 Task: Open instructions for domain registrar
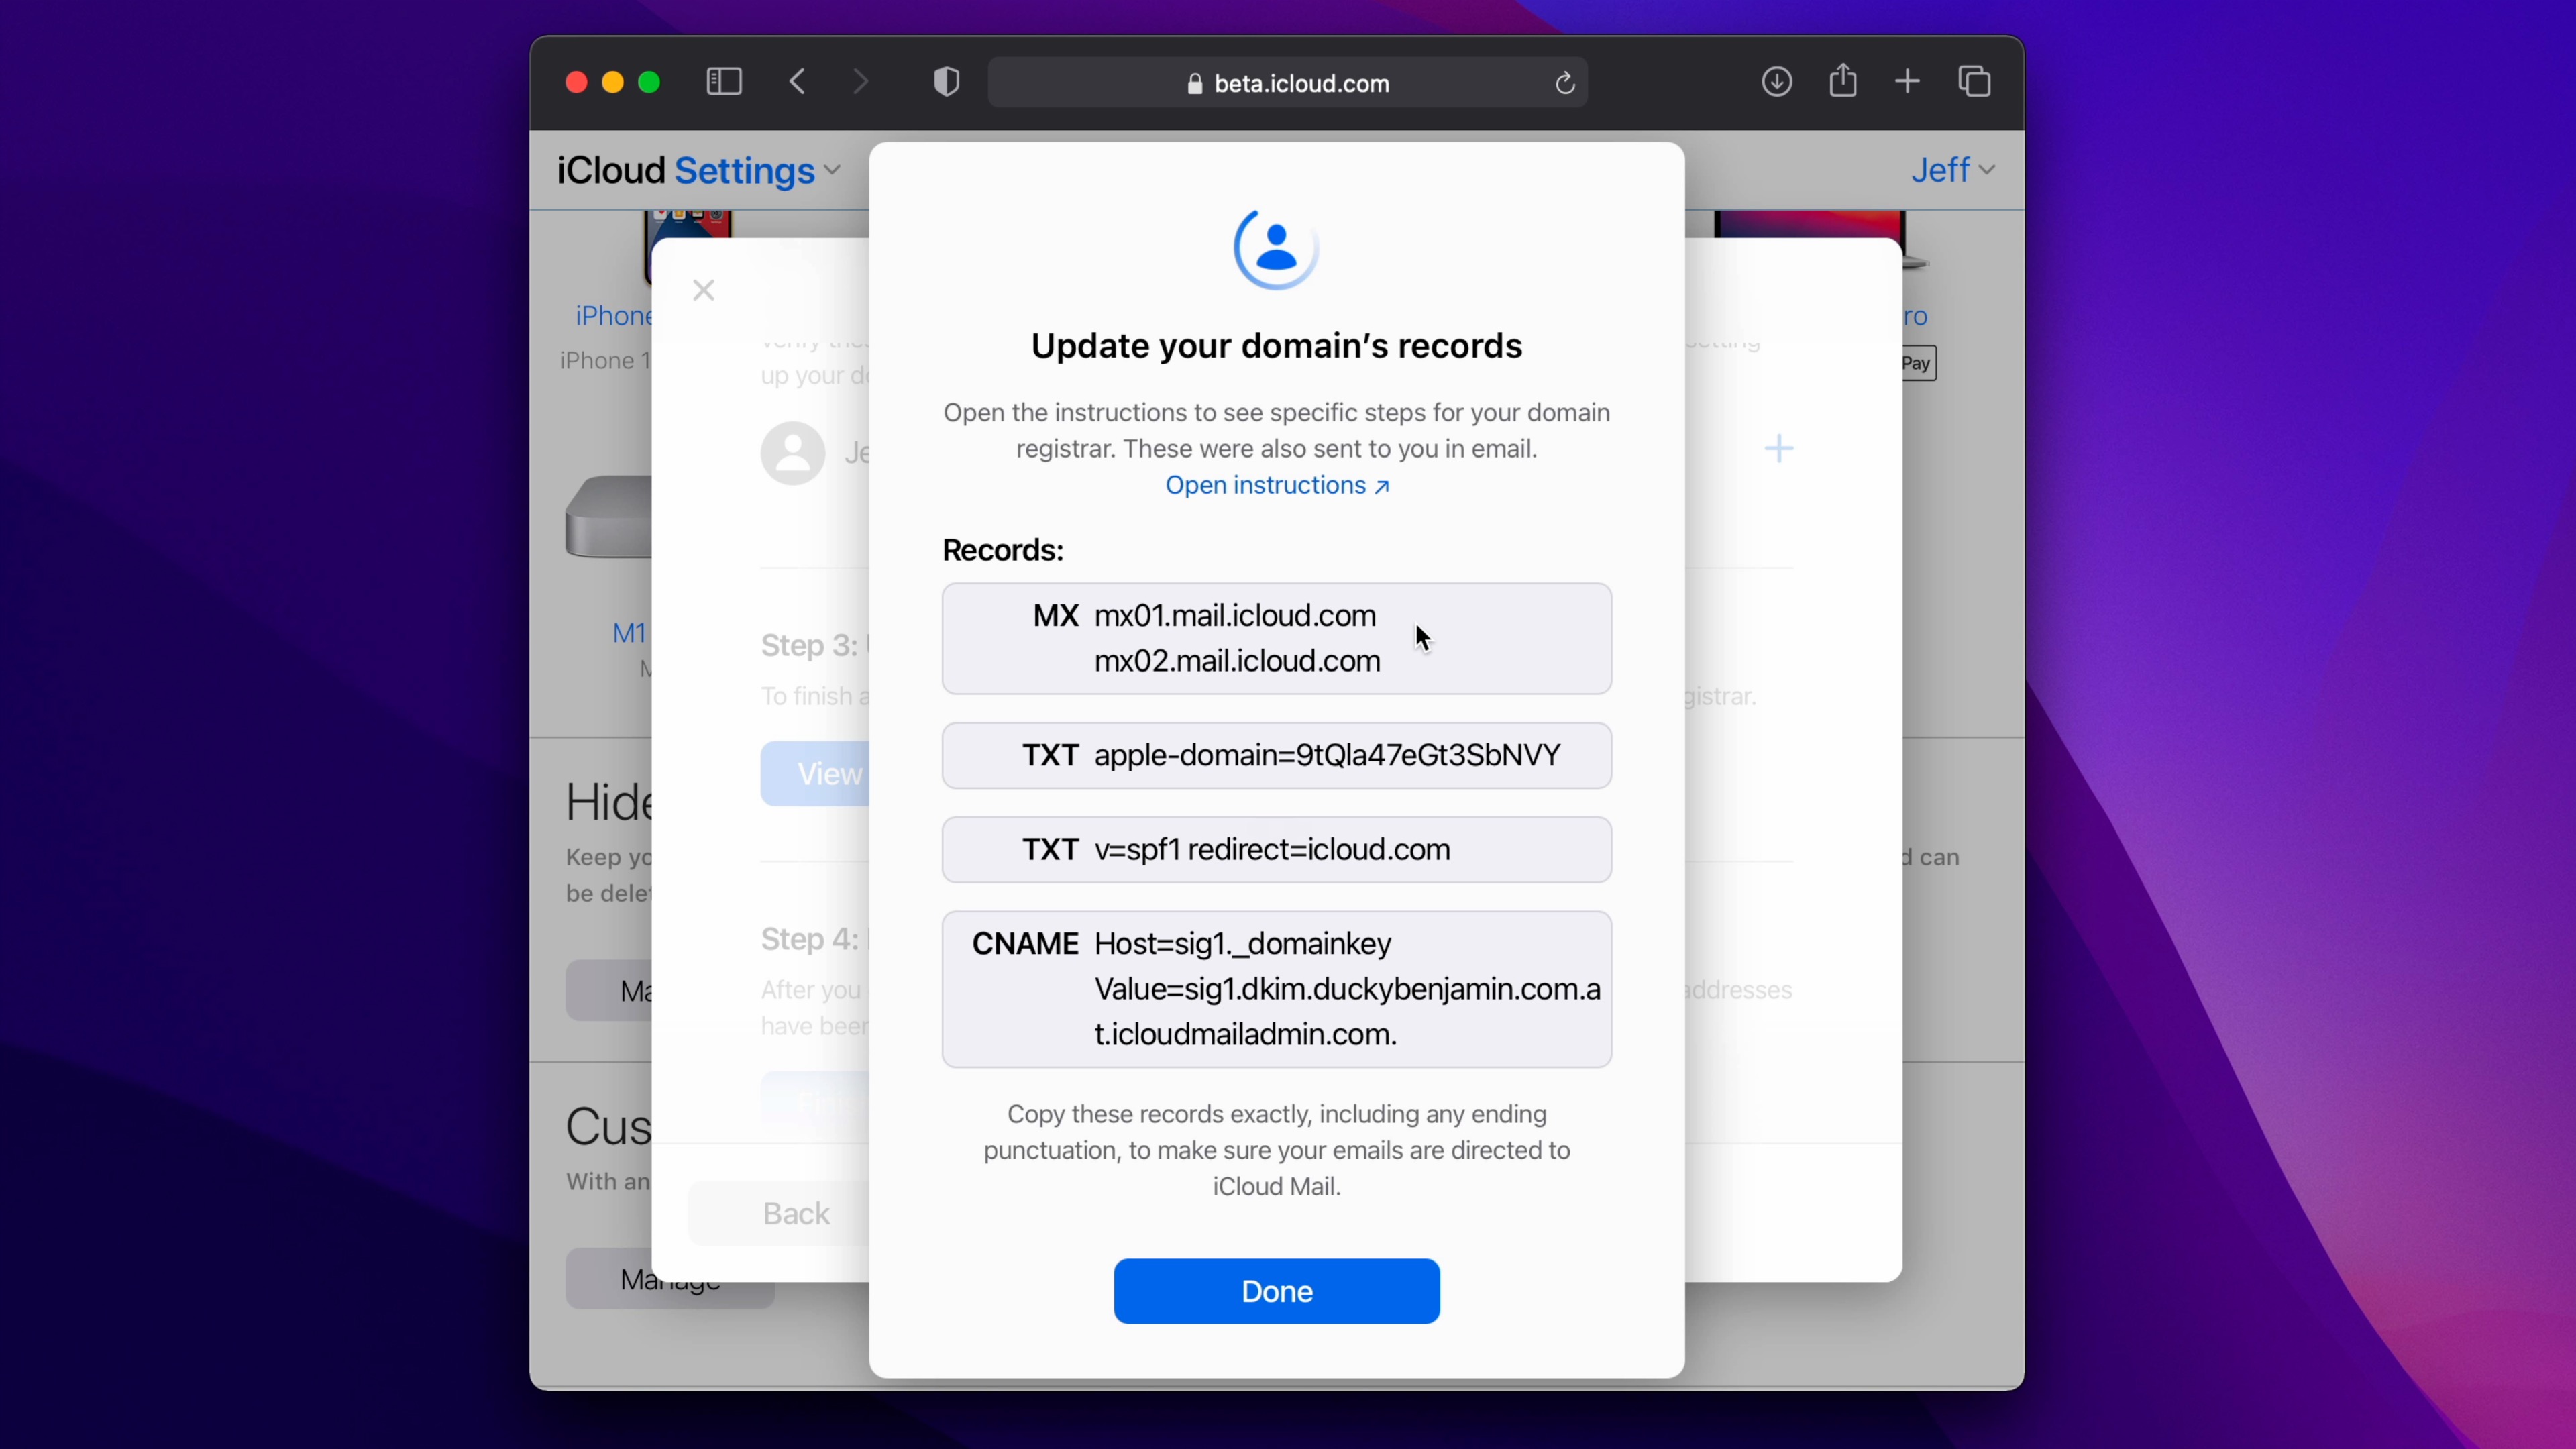coord(1277,485)
